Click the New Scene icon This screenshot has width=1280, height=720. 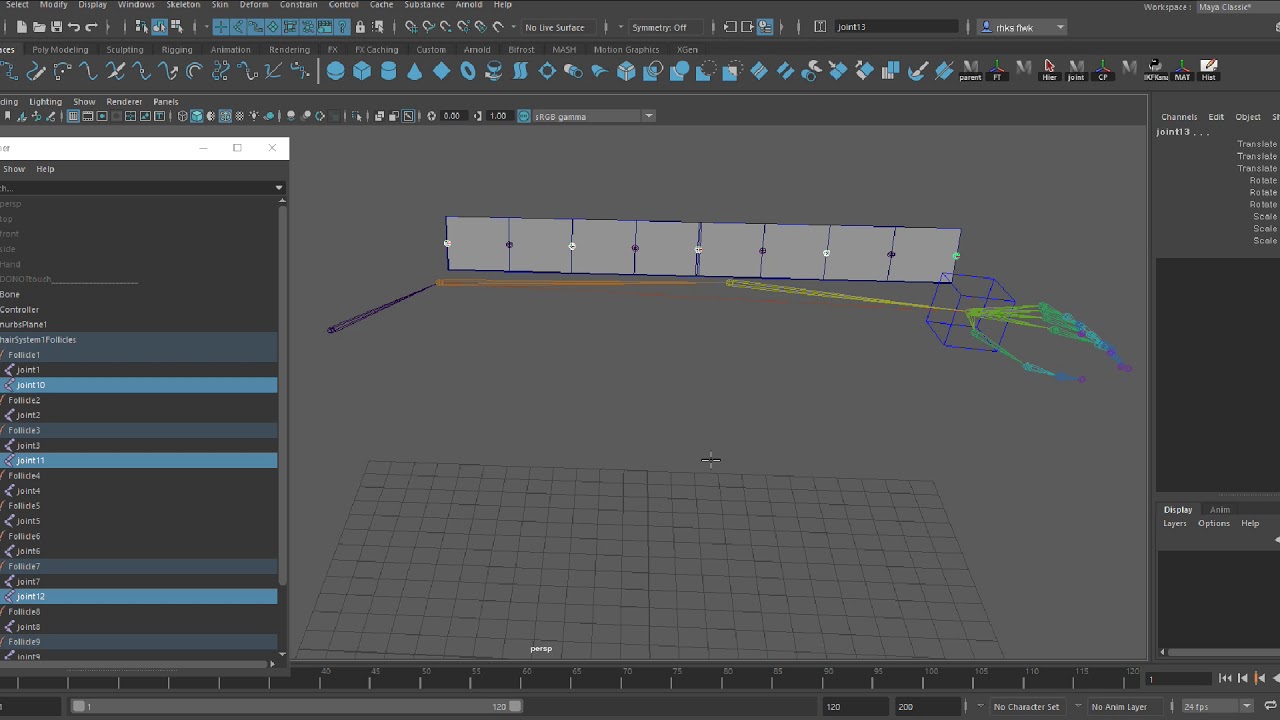click(20, 27)
